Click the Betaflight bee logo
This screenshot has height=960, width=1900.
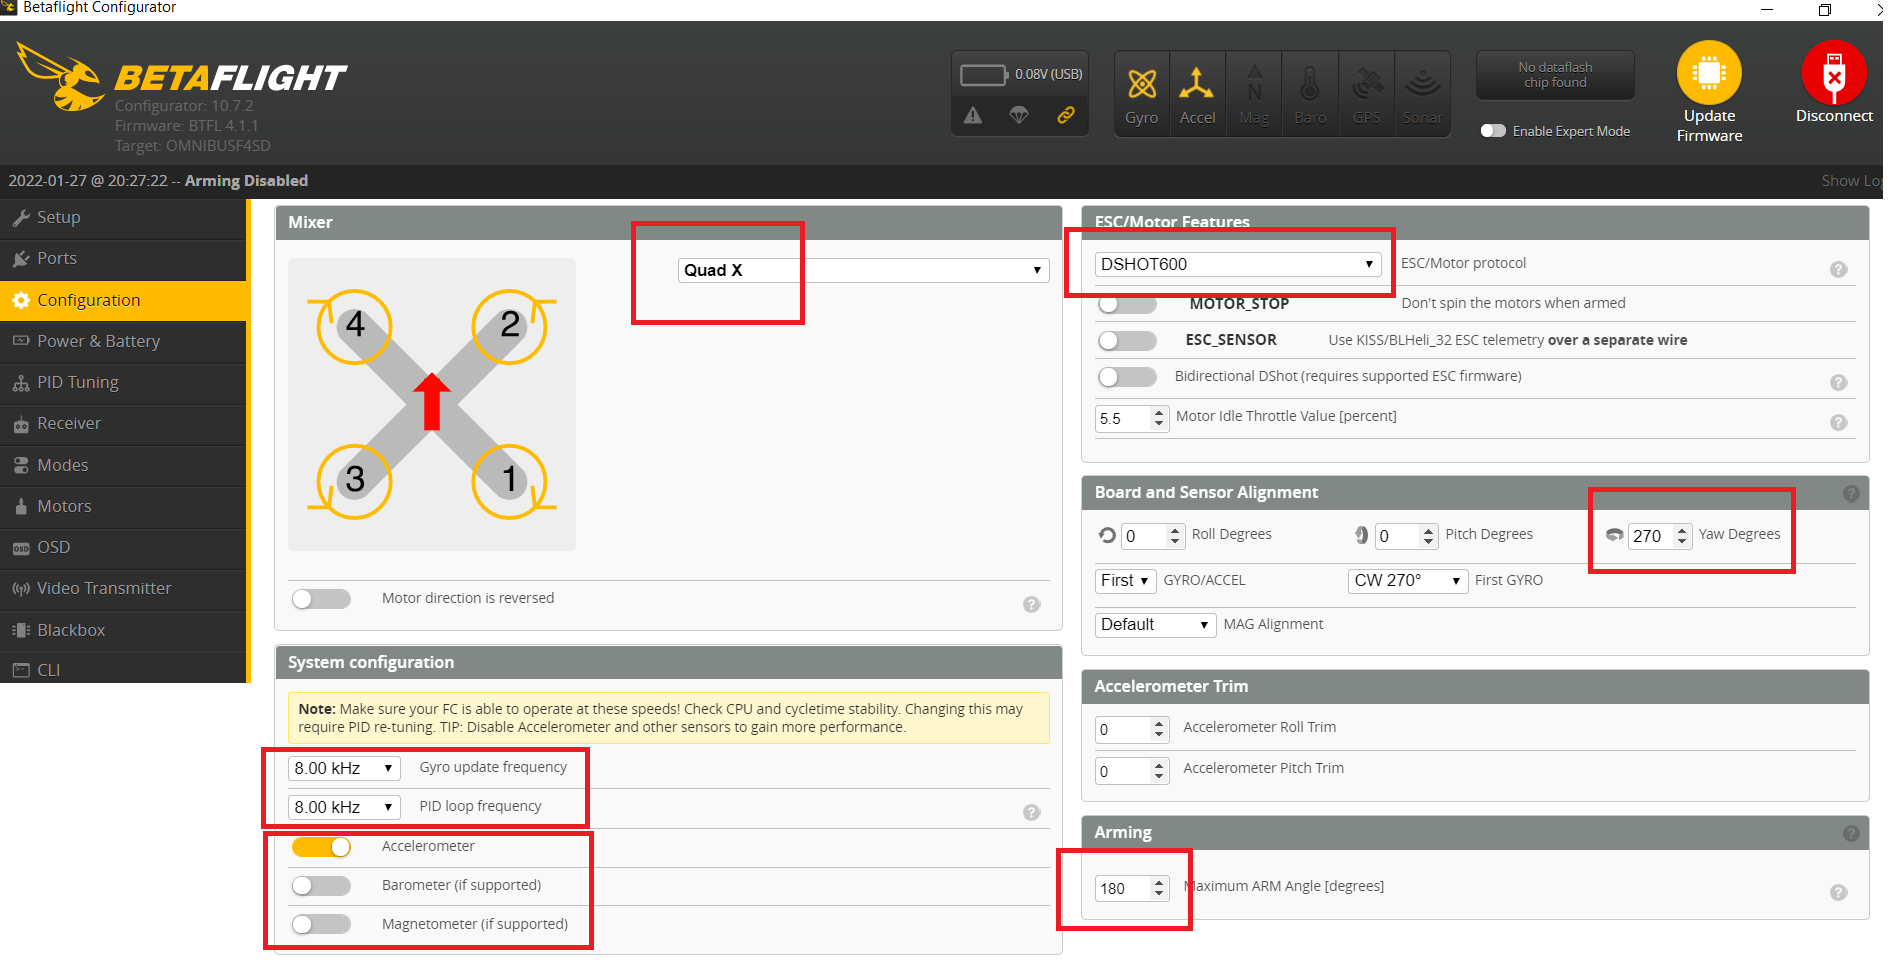61,76
